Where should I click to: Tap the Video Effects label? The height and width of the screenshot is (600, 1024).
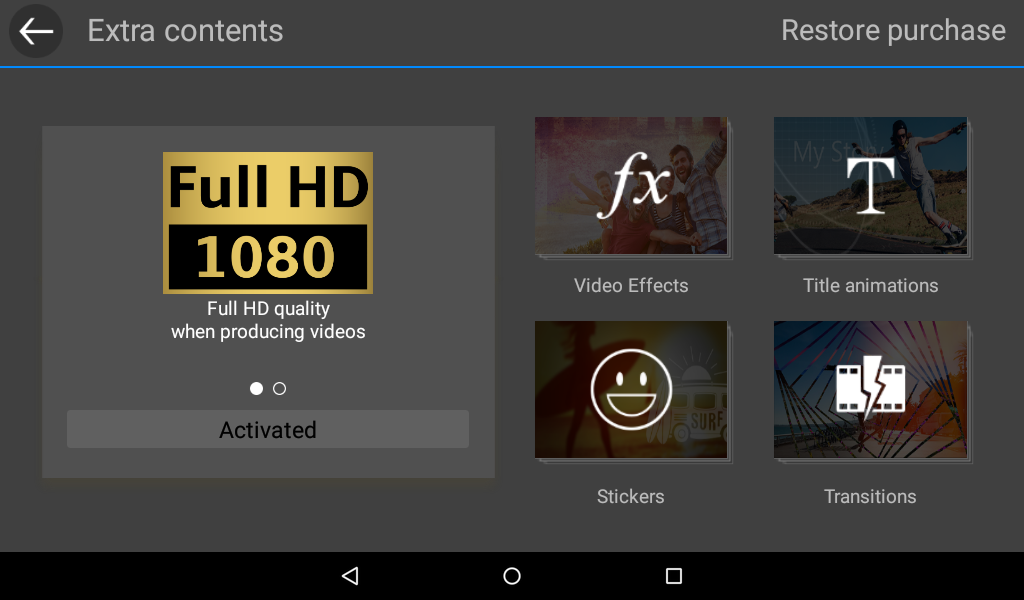(631, 285)
